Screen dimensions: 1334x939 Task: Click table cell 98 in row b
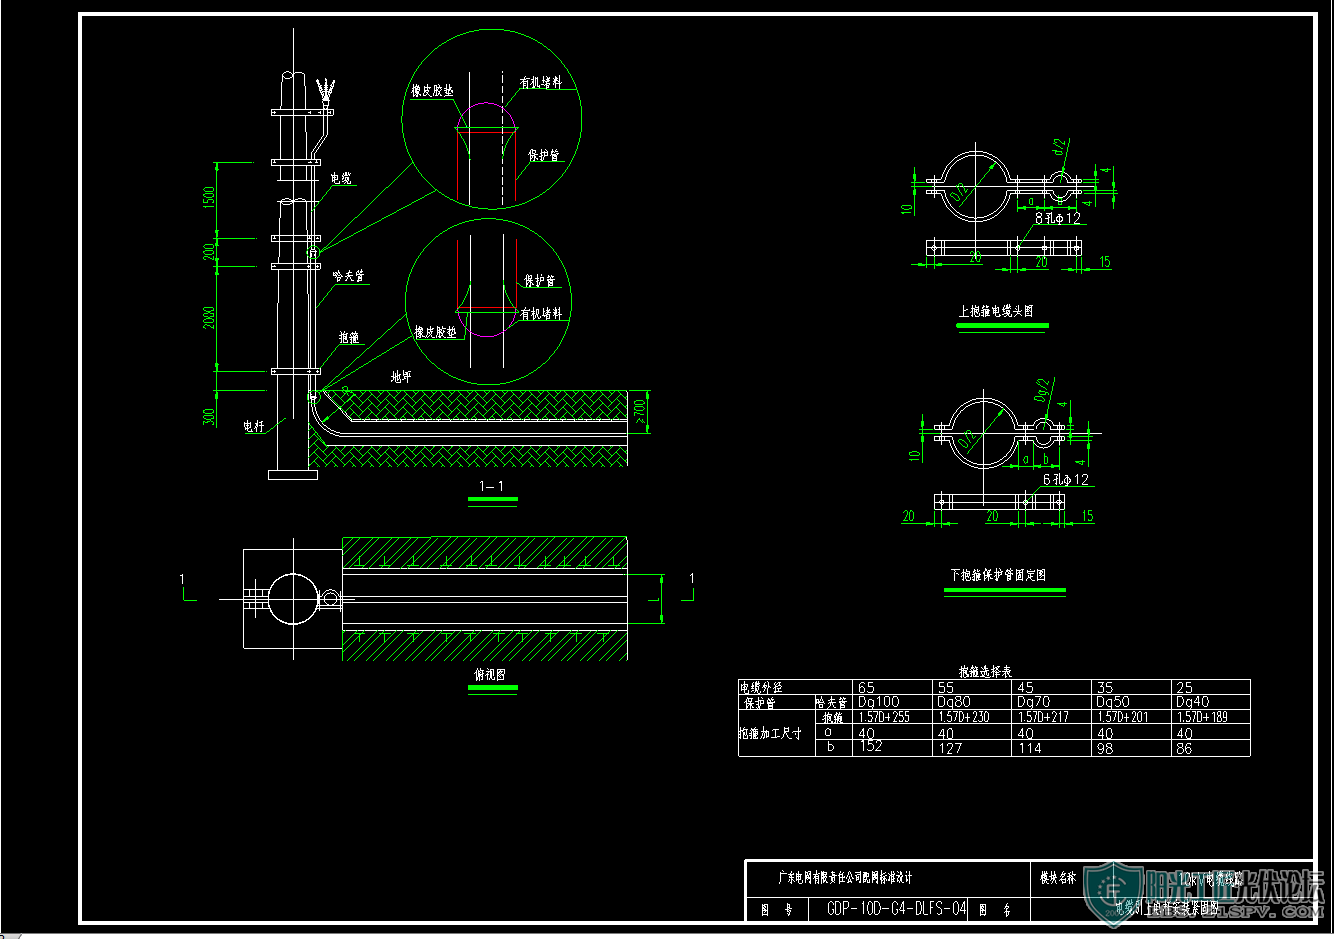(x=1105, y=748)
